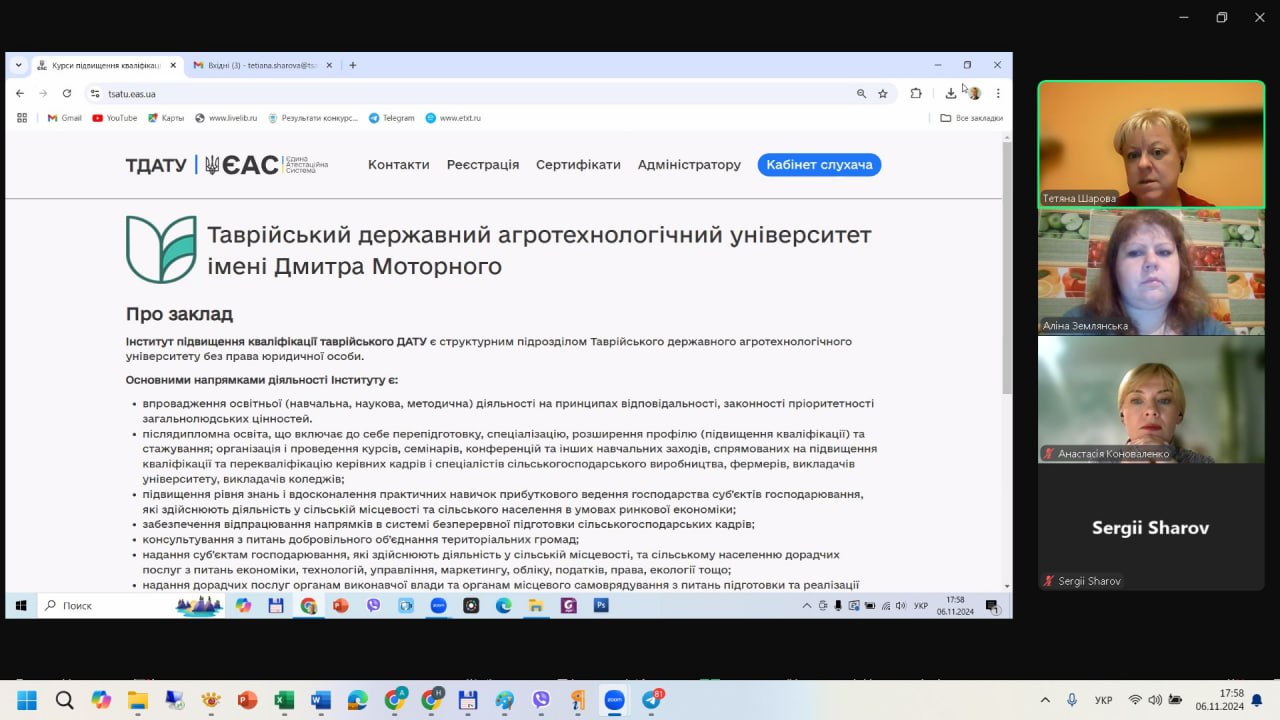
Task: Open File Explorer on the local taskbar
Action: click(138, 700)
